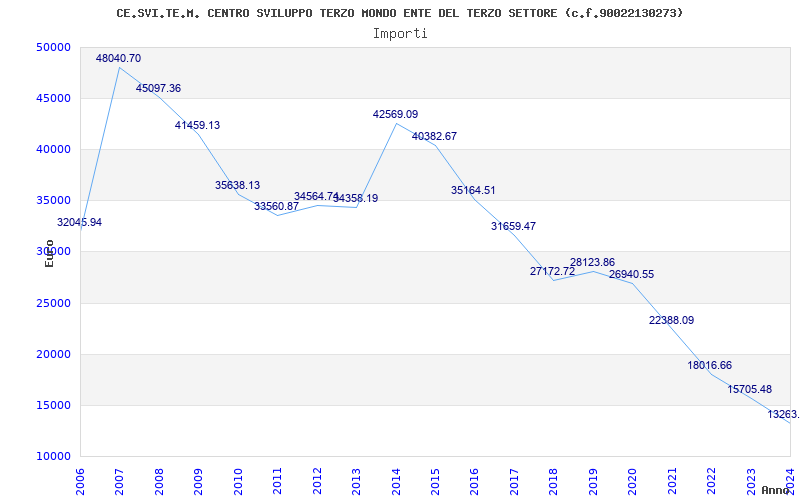Click the 28123.86 value label
800x500 pixels.
(592, 262)
